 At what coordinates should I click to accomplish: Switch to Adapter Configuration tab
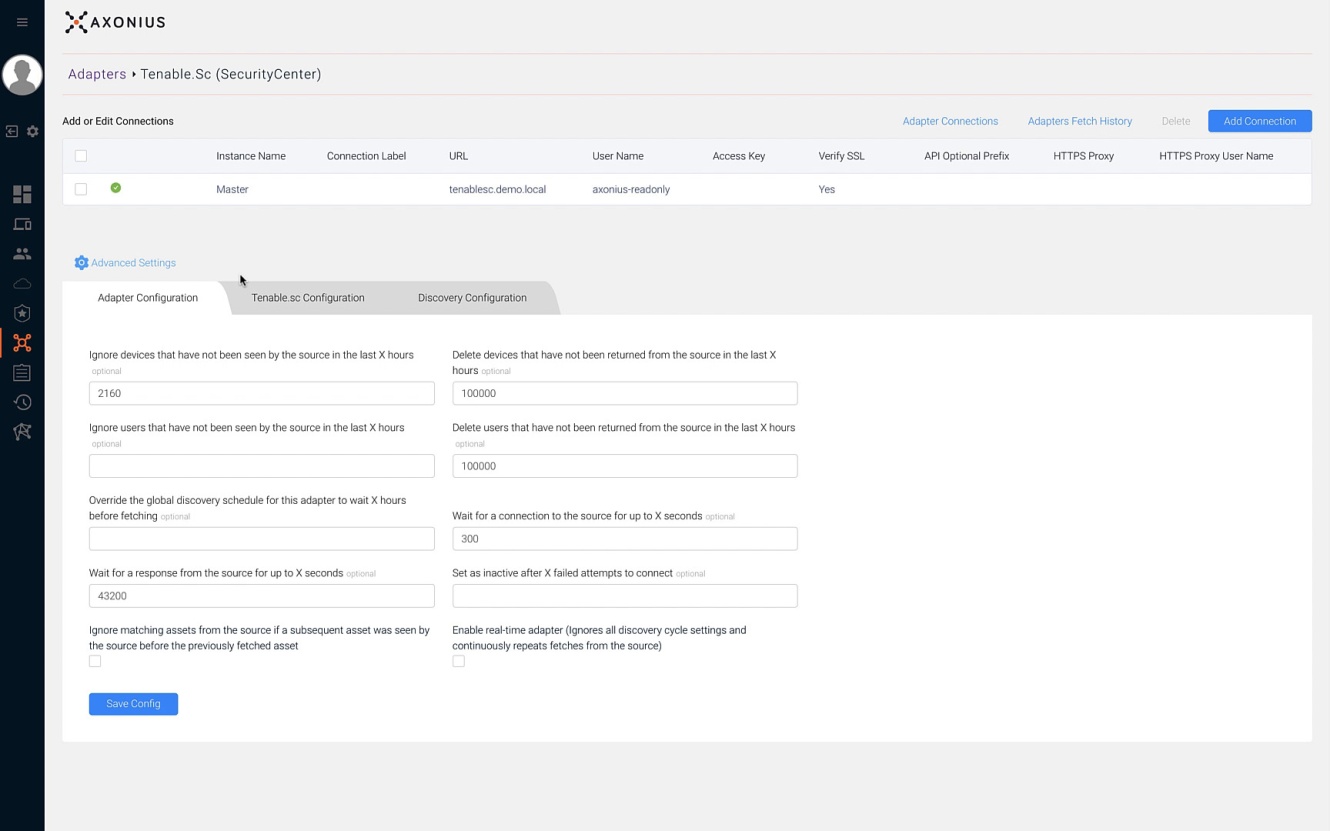pos(148,298)
